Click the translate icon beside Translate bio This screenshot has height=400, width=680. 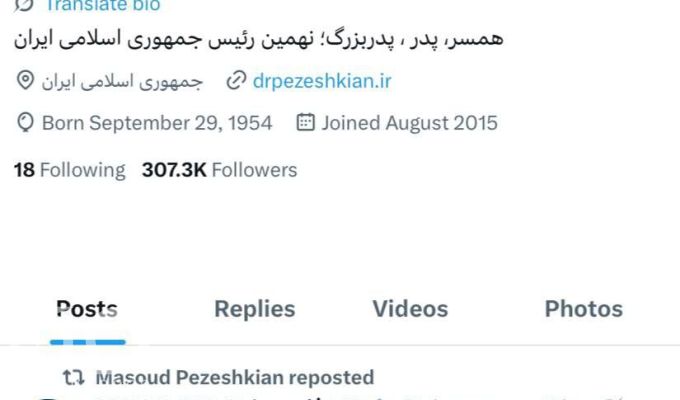pos(24,5)
